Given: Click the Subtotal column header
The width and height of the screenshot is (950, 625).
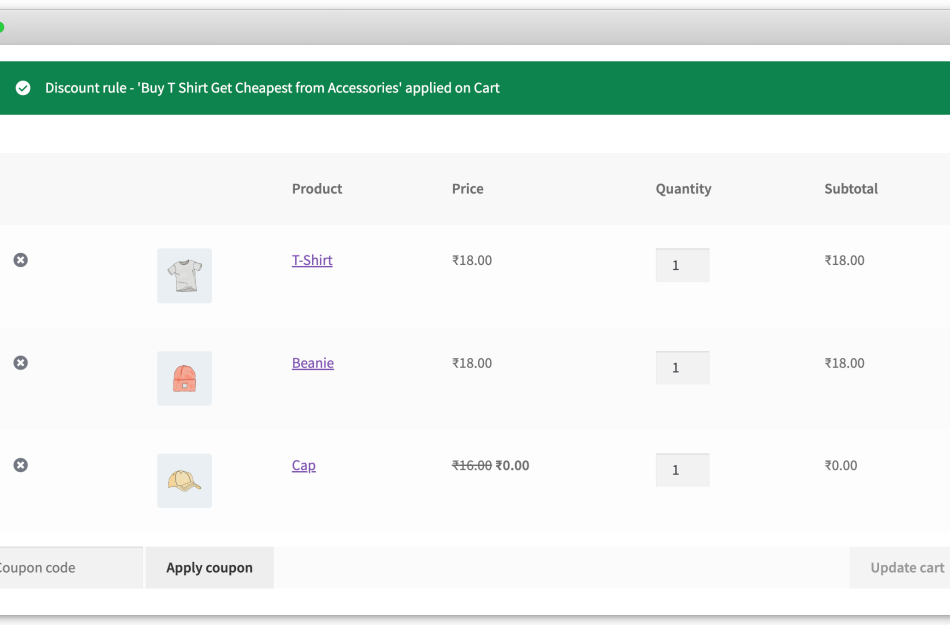Looking at the screenshot, I should 851,188.
